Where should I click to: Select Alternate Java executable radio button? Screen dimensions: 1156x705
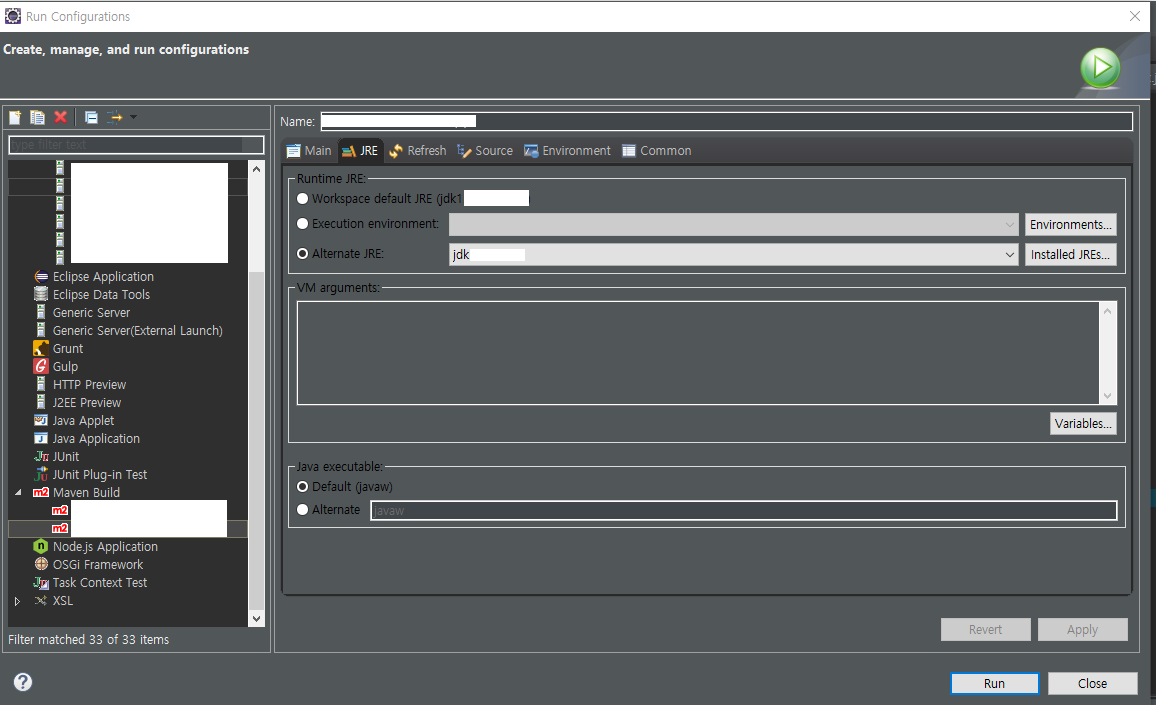point(302,510)
